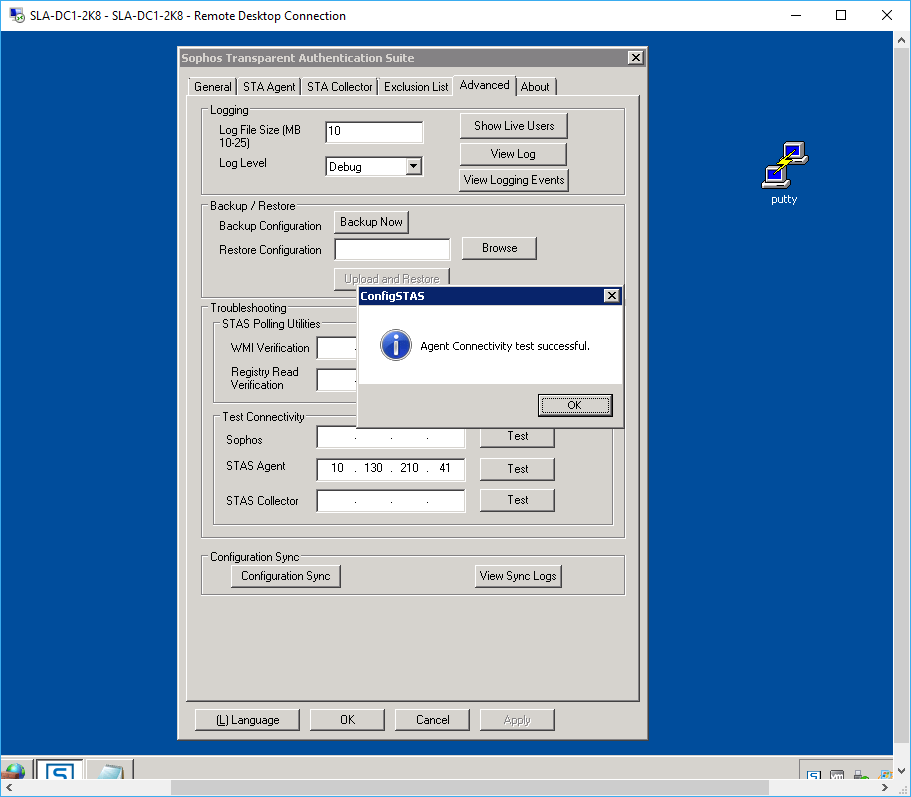Click the Registry Read Verification field
The image size is (911, 797).
click(337, 379)
